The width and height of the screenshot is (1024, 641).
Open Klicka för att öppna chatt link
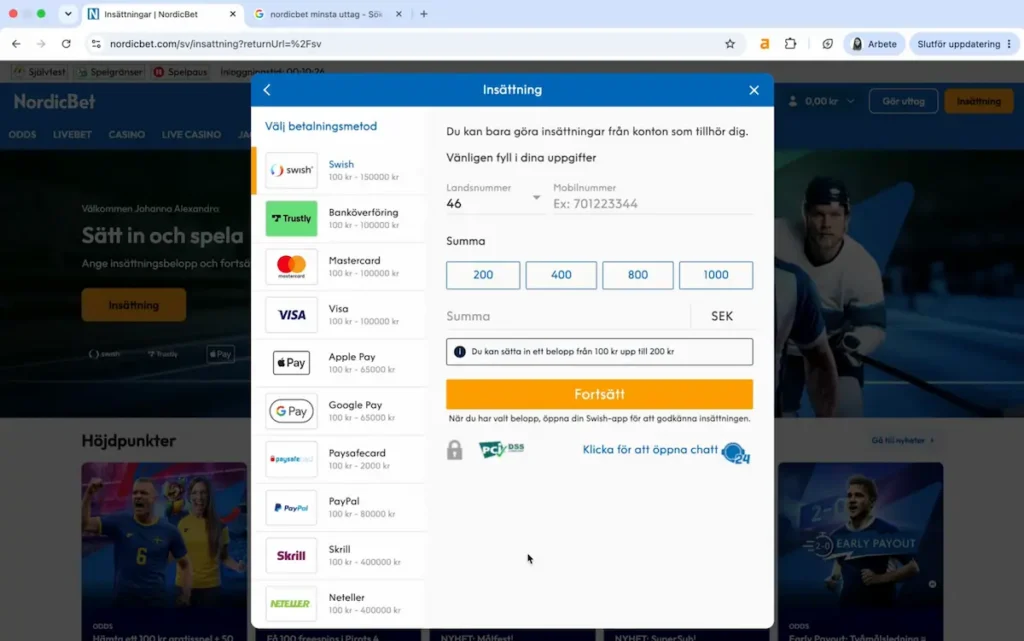[650, 450]
